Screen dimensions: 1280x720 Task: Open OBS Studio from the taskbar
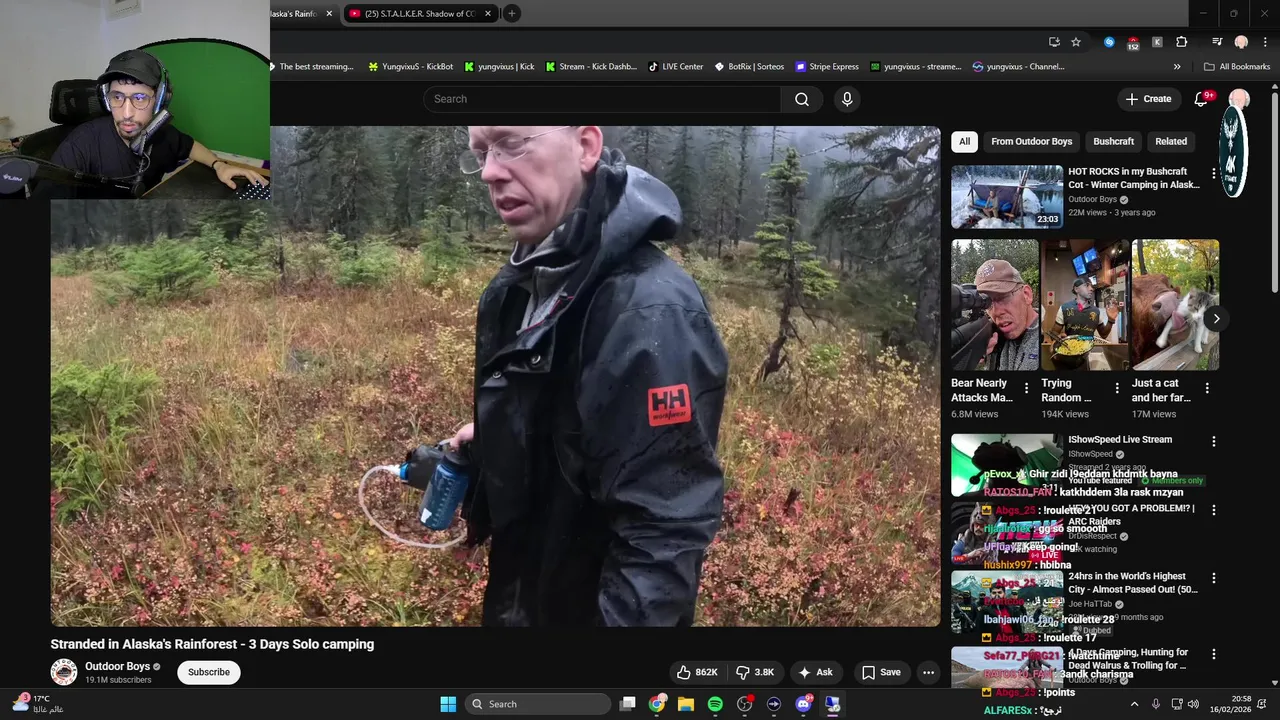744,704
